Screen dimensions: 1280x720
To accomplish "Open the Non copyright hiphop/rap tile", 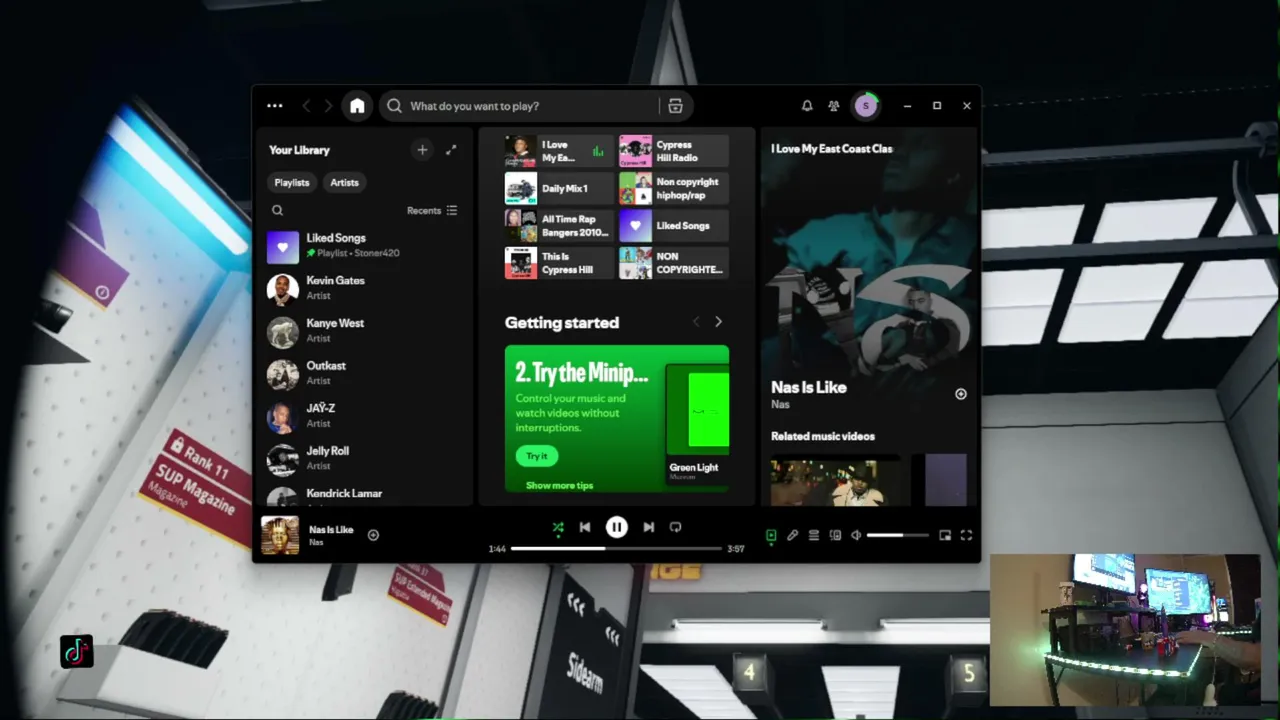I will click(674, 188).
